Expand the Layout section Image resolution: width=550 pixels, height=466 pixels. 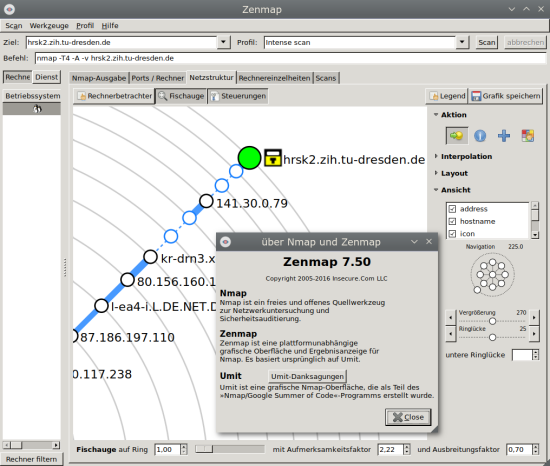point(436,173)
